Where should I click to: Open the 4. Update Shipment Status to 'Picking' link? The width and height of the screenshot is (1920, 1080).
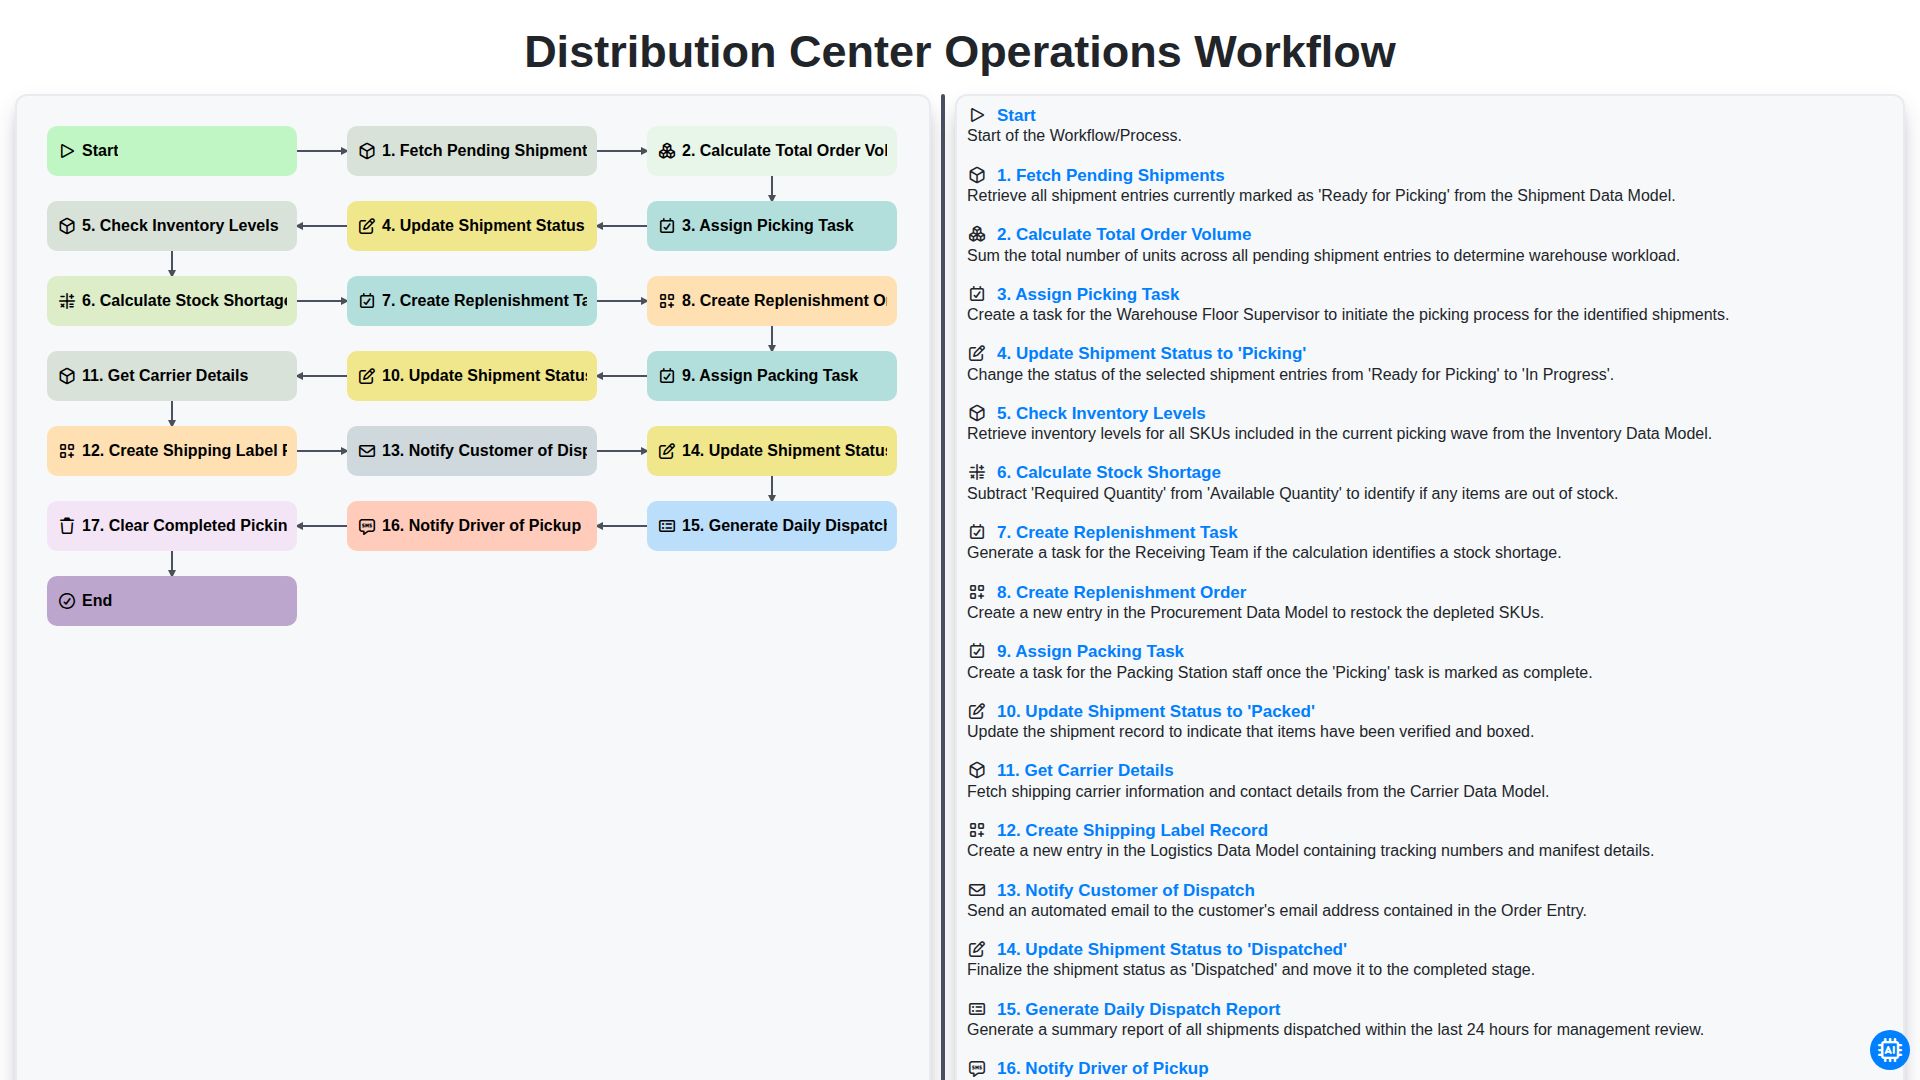click(1151, 354)
